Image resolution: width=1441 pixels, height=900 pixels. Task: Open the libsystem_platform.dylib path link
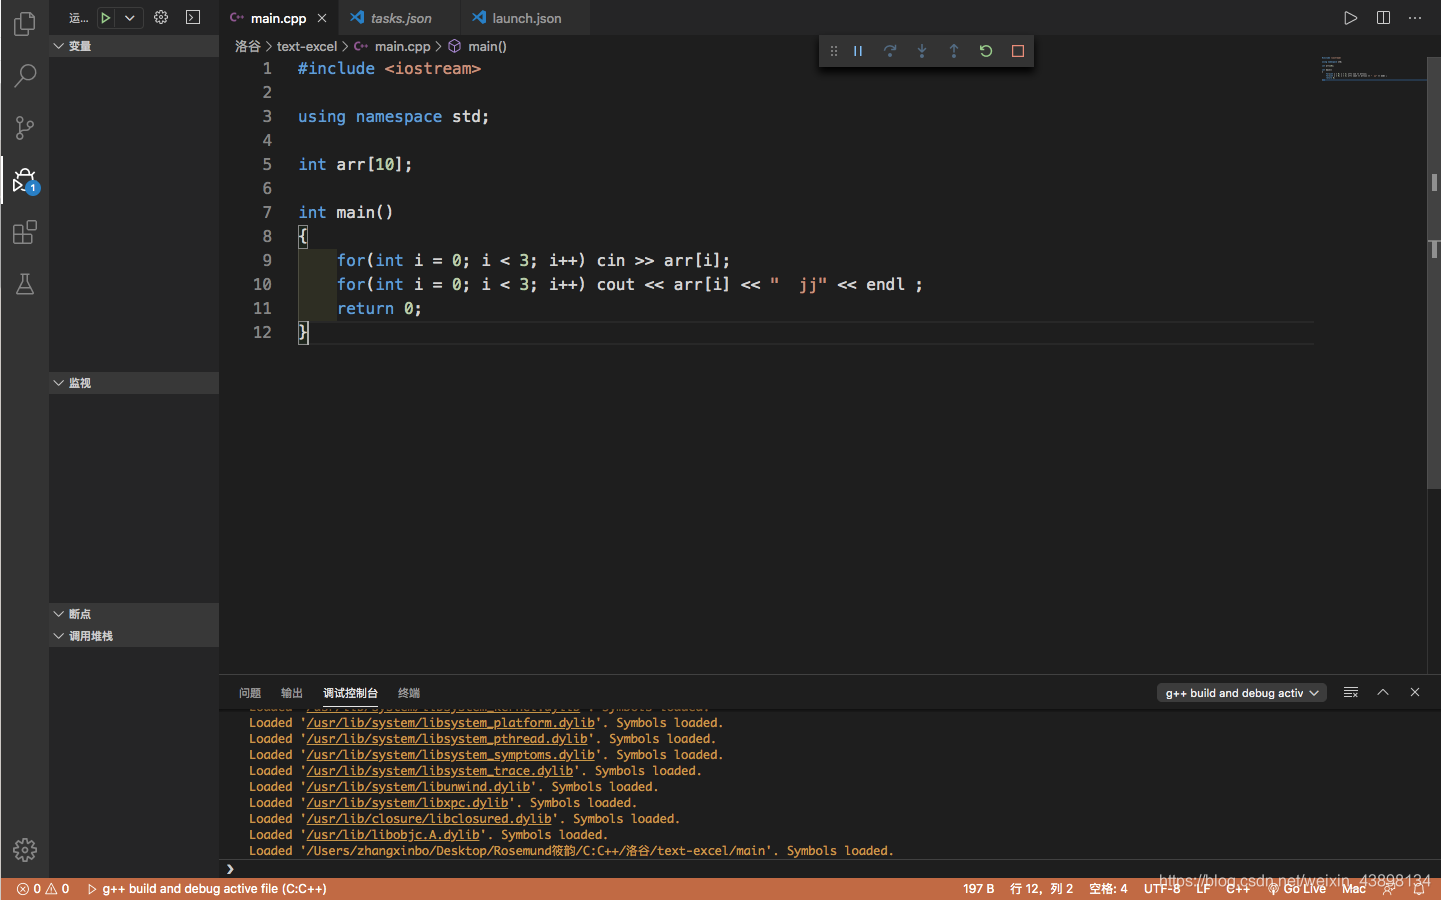[450, 723]
